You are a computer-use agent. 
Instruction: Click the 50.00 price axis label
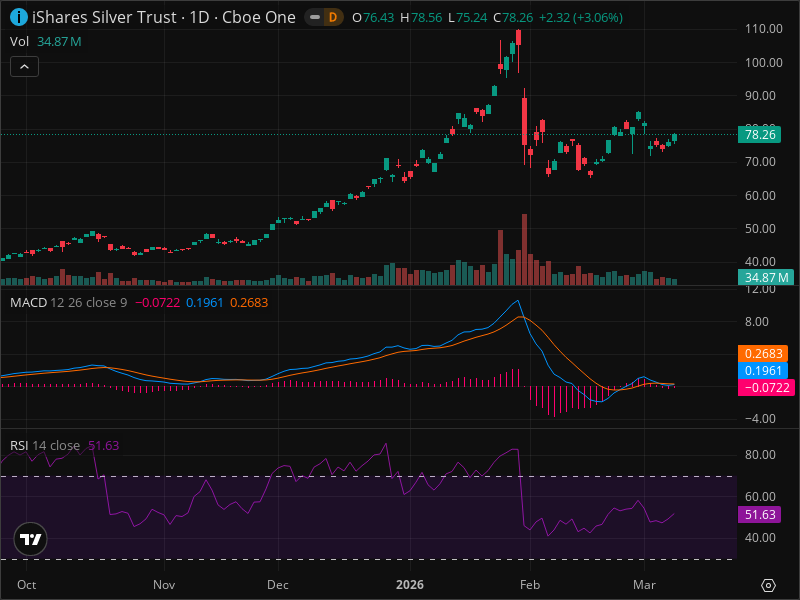tap(760, 229)
